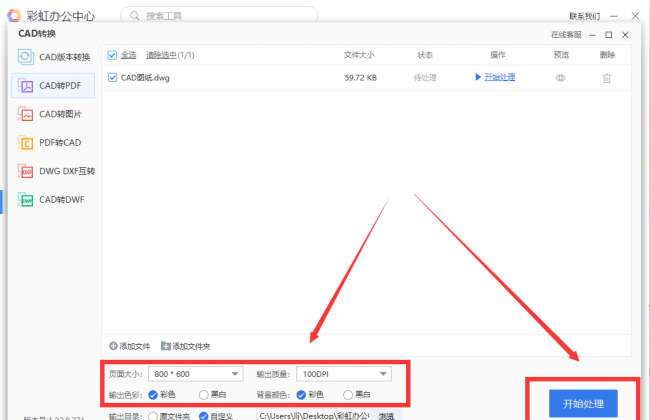This screenshot has height=420, width=650.
Task: Click the 文件大小 column header
Action: 359,55
